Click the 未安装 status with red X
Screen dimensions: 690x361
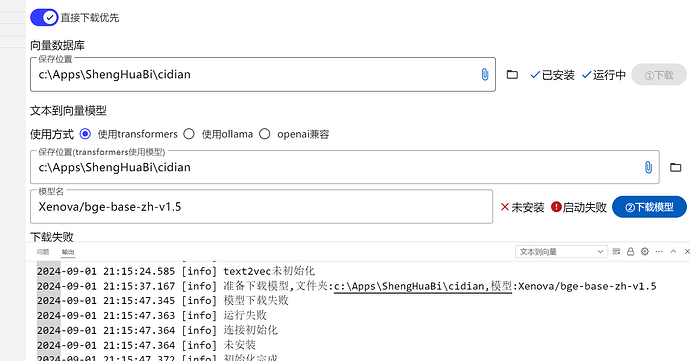(x=522, y=207)
